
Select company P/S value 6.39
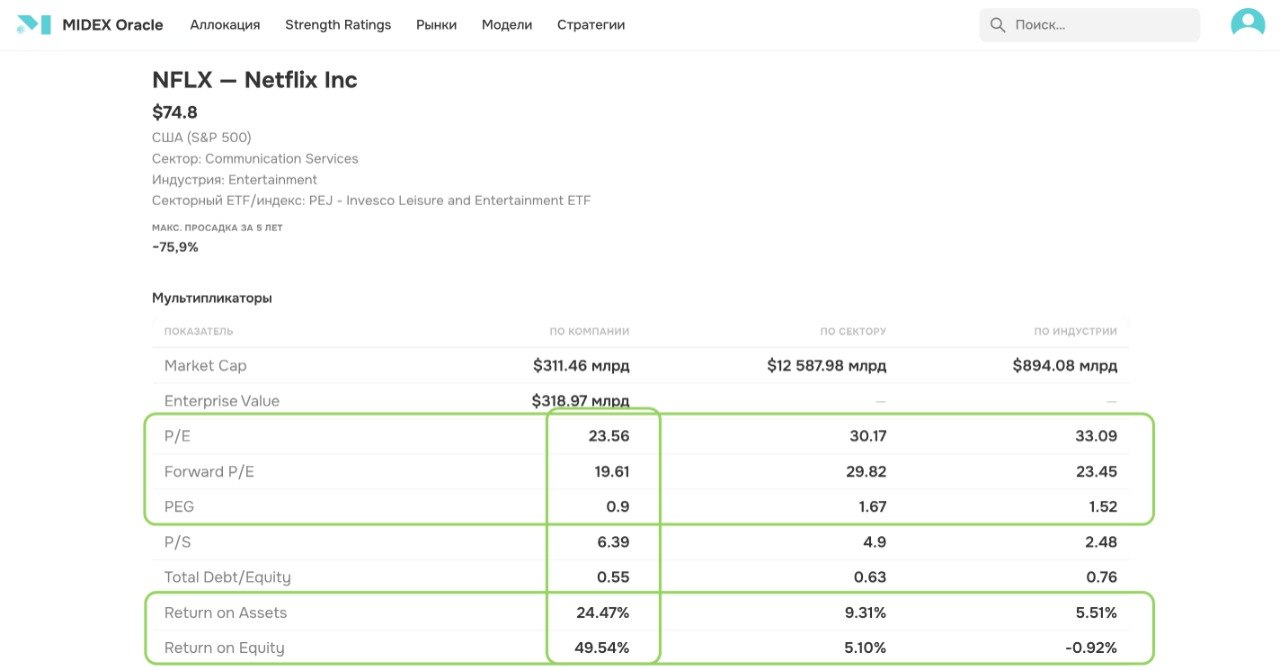613,542
